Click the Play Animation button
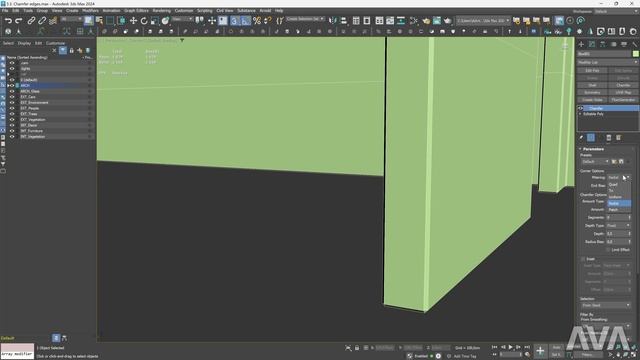The height and width of the screenshot is (360, 640). 511,347
